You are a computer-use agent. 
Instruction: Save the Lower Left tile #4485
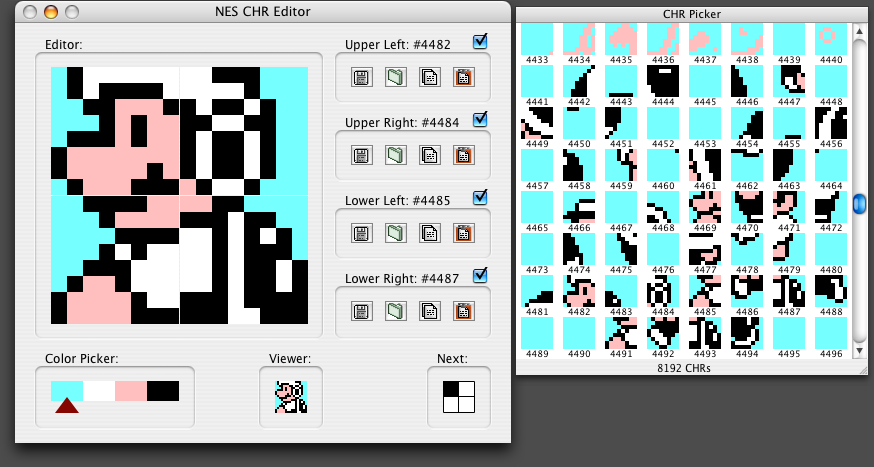362,234
